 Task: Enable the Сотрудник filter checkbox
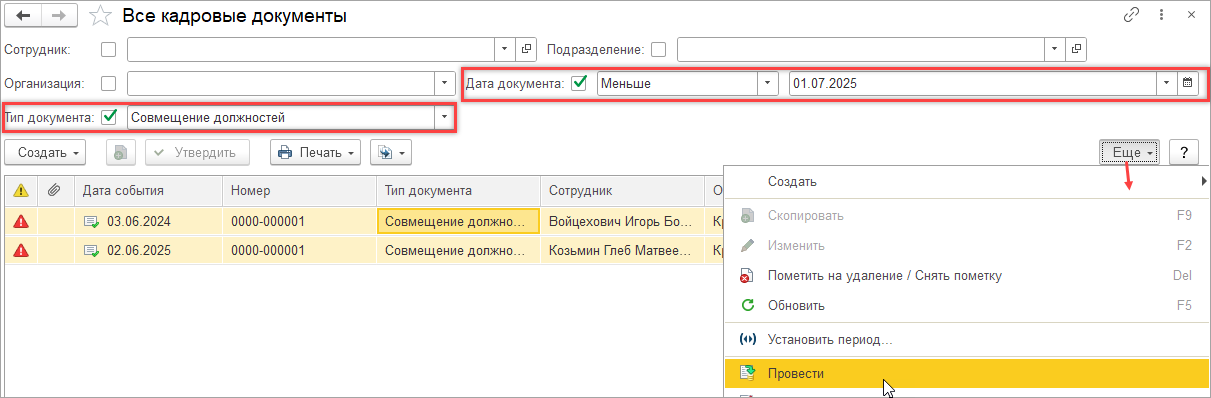(109, 49)
